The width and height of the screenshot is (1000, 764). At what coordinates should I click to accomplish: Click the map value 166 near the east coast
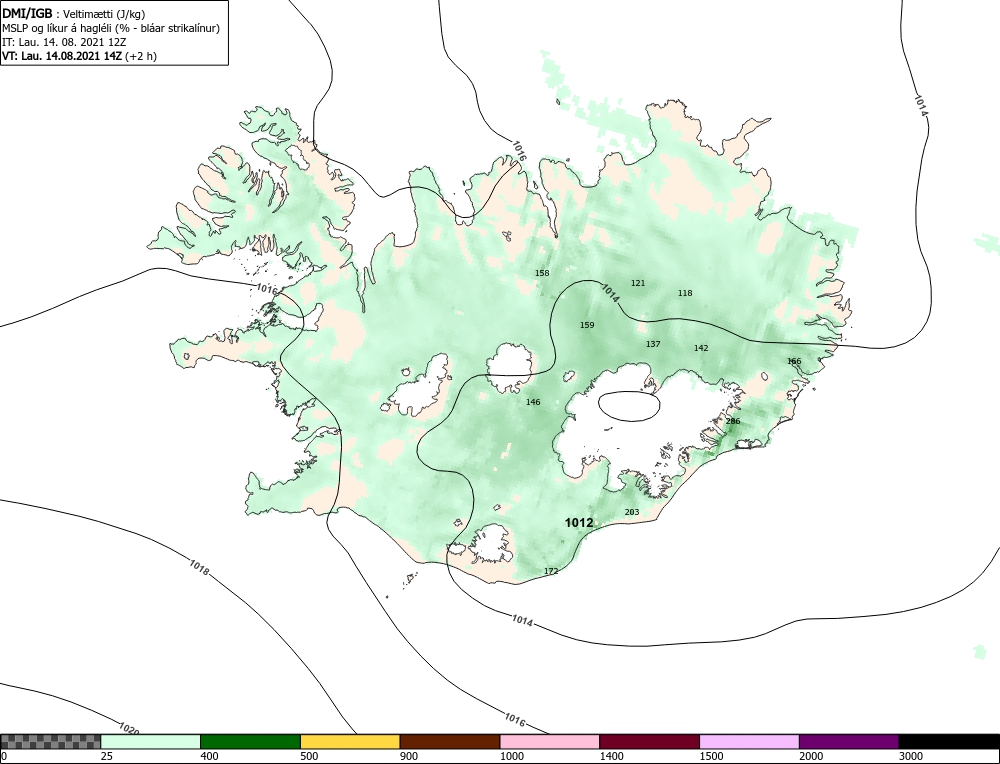click(794, 361)
